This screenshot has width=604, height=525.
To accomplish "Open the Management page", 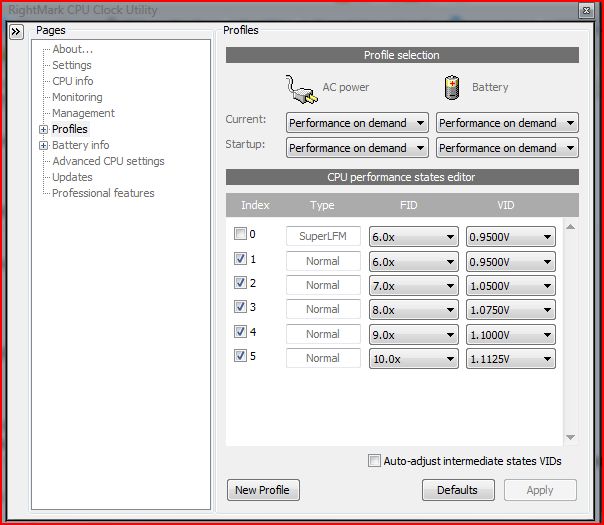I will click(x=83, y=113).
